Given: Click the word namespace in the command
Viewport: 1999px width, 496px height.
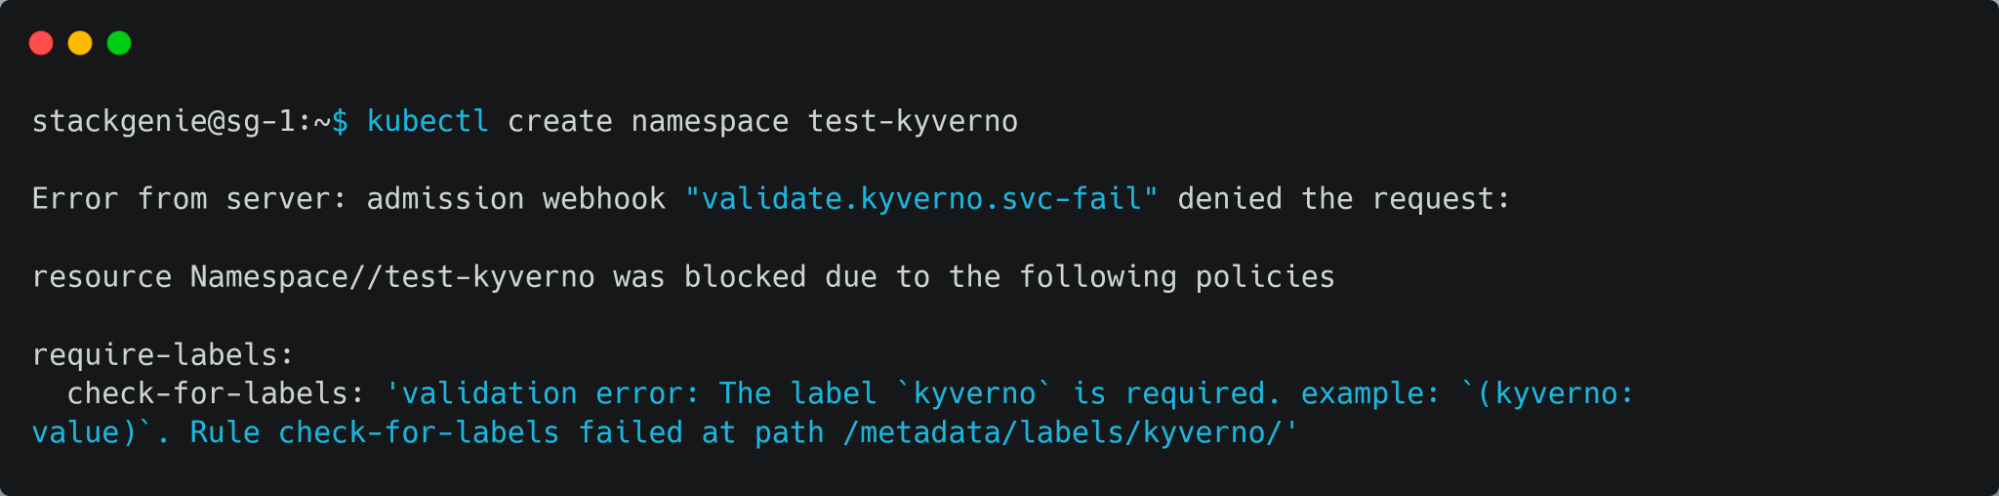Looking at the screenshot, I should [x=710, y=122].
